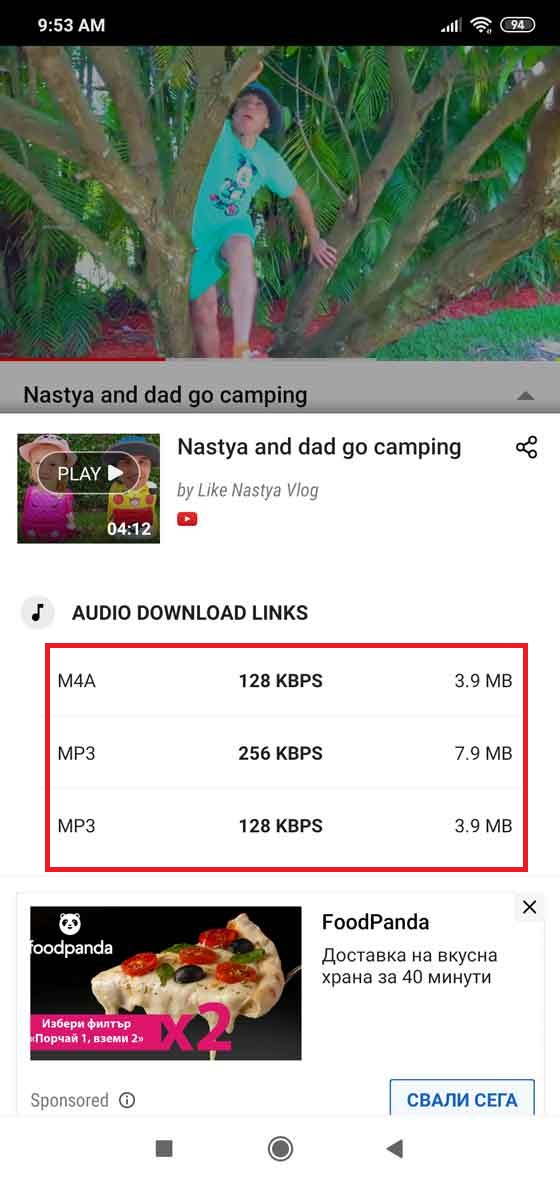Viewport: 560px width, 1182px height.
Task: Close the FoodPanda ad with X
Action: [529, 908]
